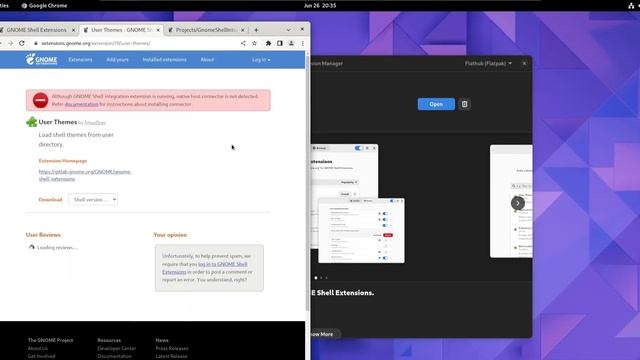The height and width of the screenshot is (360, 640).
Task: Click the second screenshot thumbnail at right edge
Action: click(511, 201)
